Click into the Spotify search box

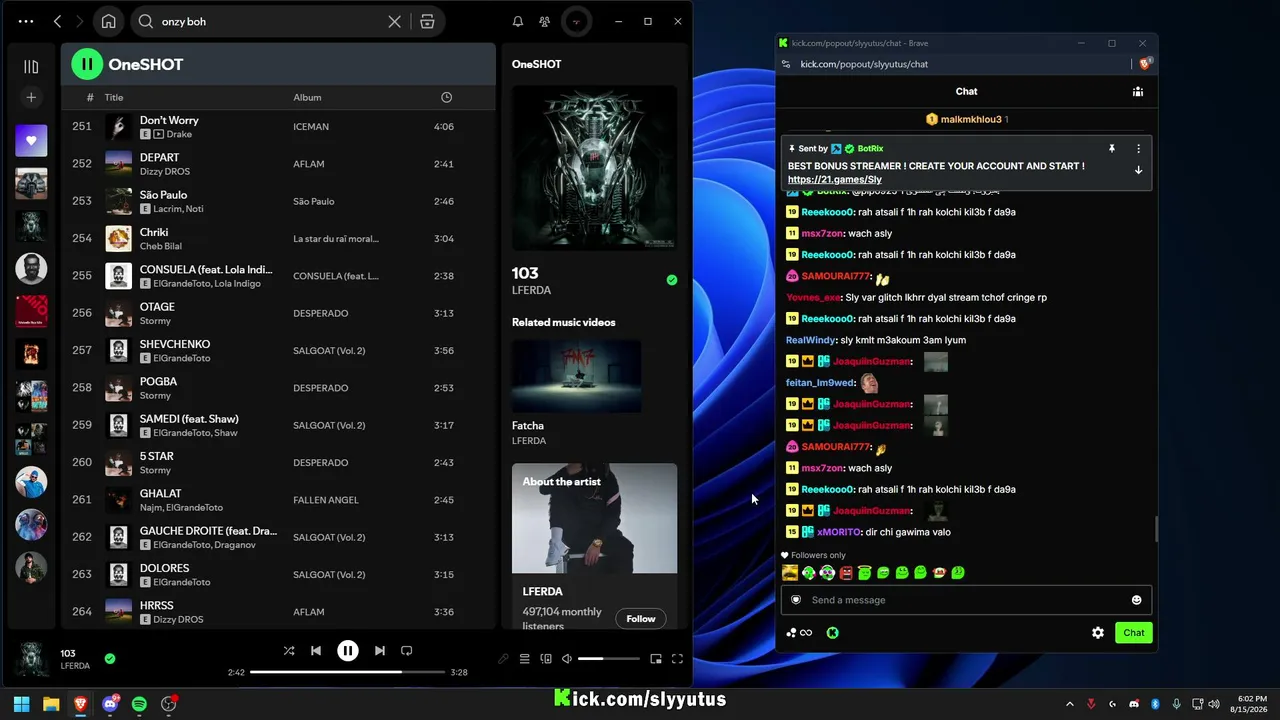point(270,21)
